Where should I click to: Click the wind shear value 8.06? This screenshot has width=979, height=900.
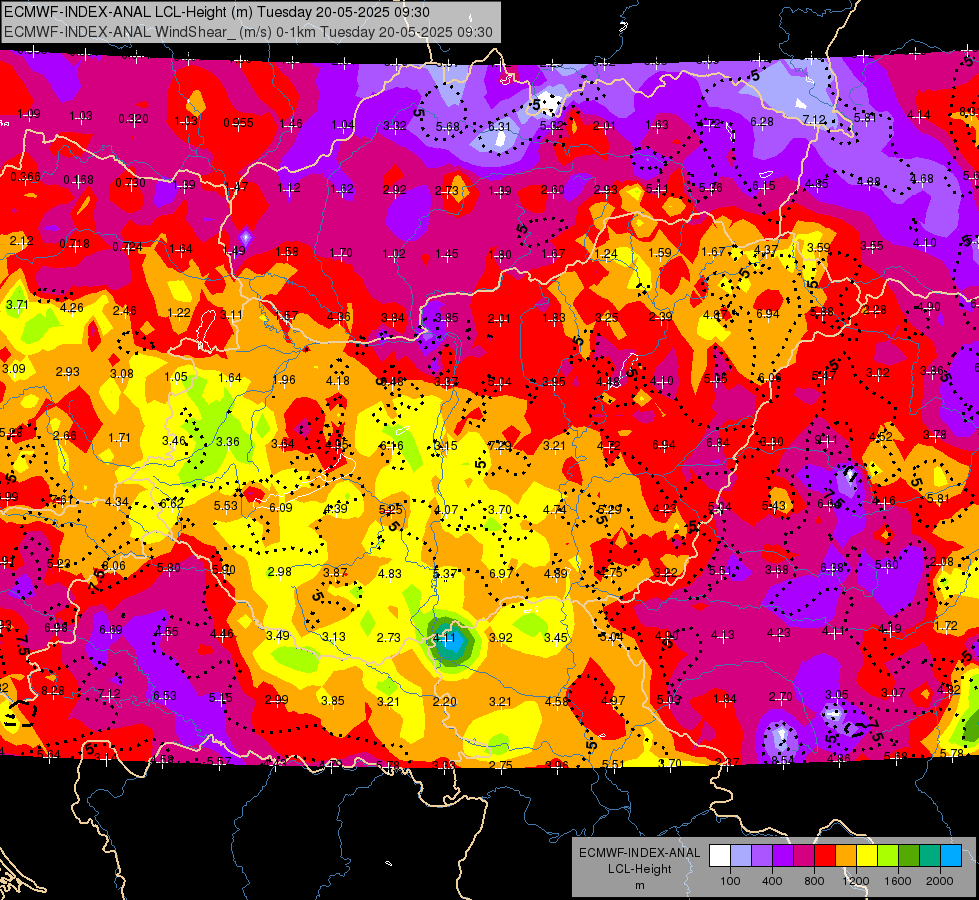114,566
